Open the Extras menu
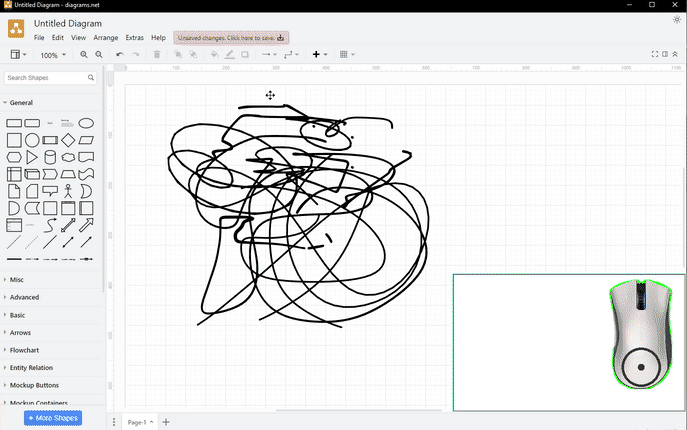The width and height of the screenshot is (687, 430). [135, 38]
